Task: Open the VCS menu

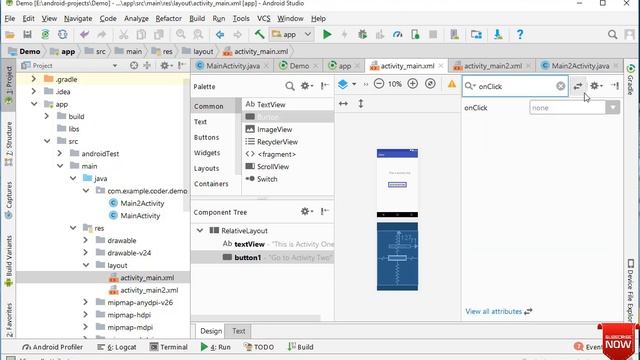Action: pyautogui.click(x=264, y=19)
